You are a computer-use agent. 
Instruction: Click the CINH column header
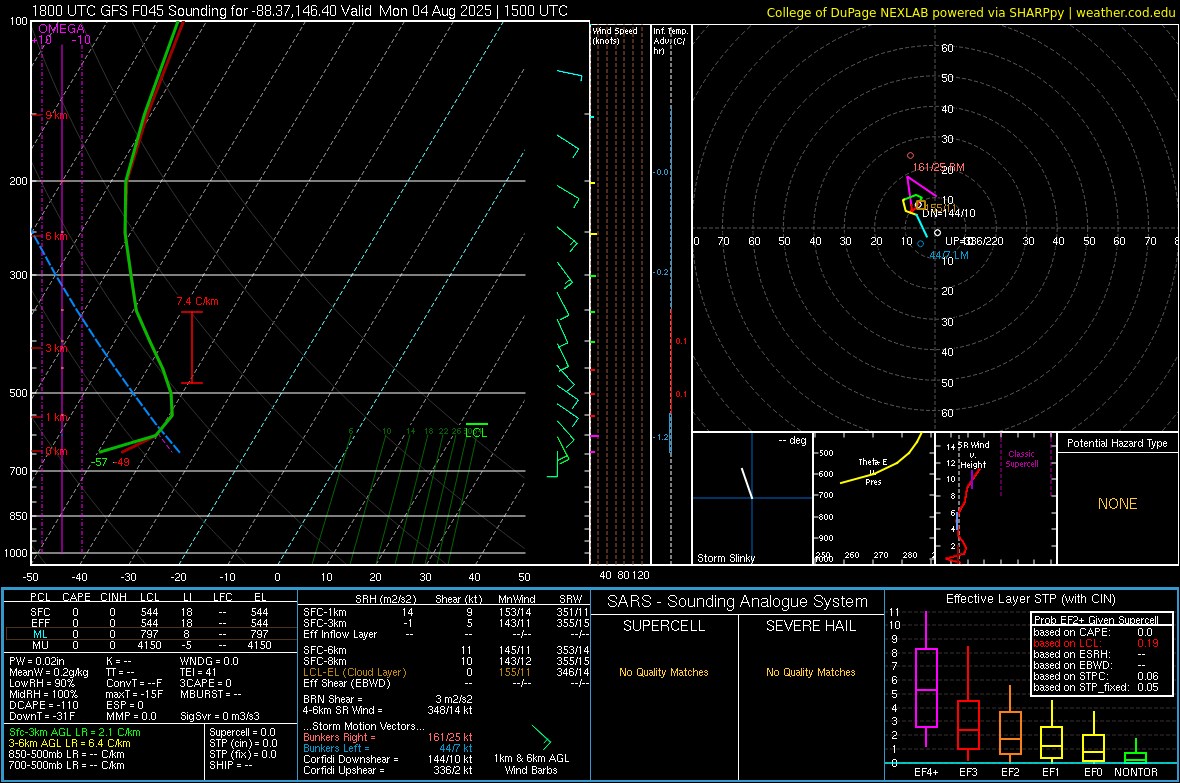[113, 597]
